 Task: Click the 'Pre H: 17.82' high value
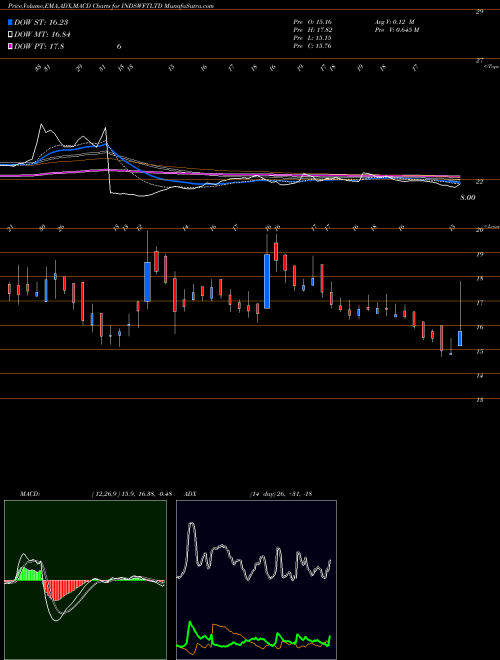(x=313, y=30)
